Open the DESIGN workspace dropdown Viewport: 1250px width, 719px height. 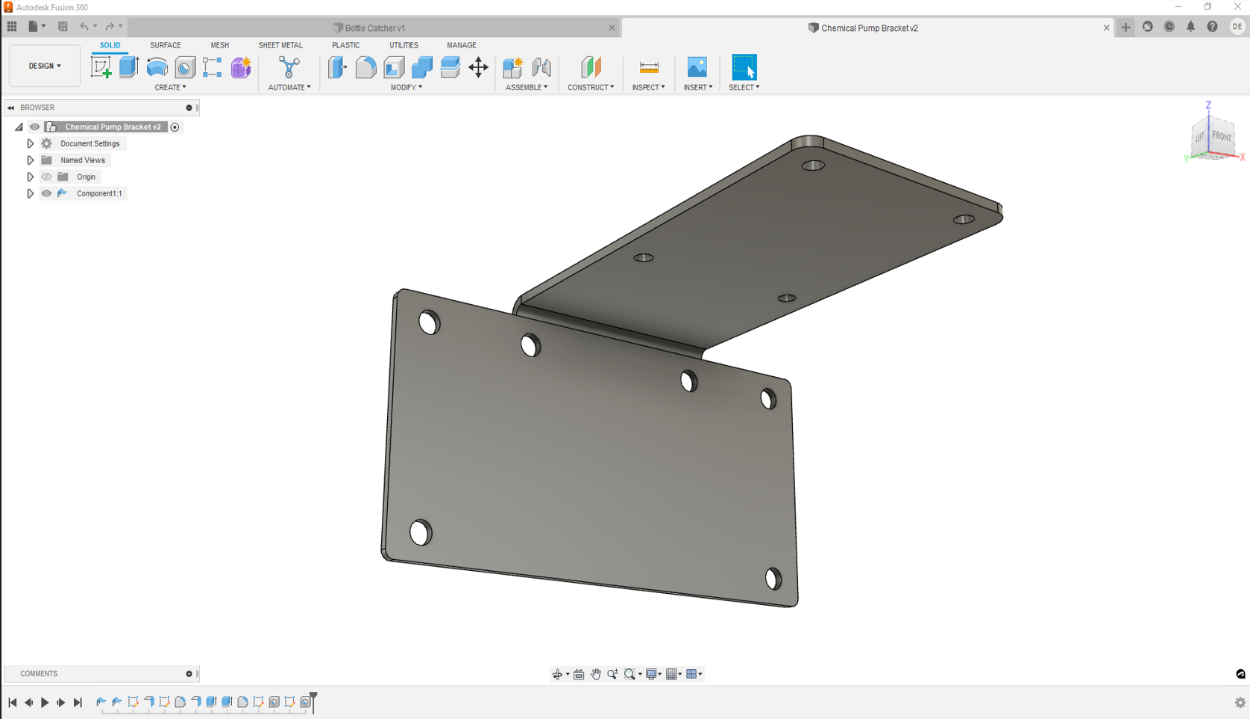(45, 66)
